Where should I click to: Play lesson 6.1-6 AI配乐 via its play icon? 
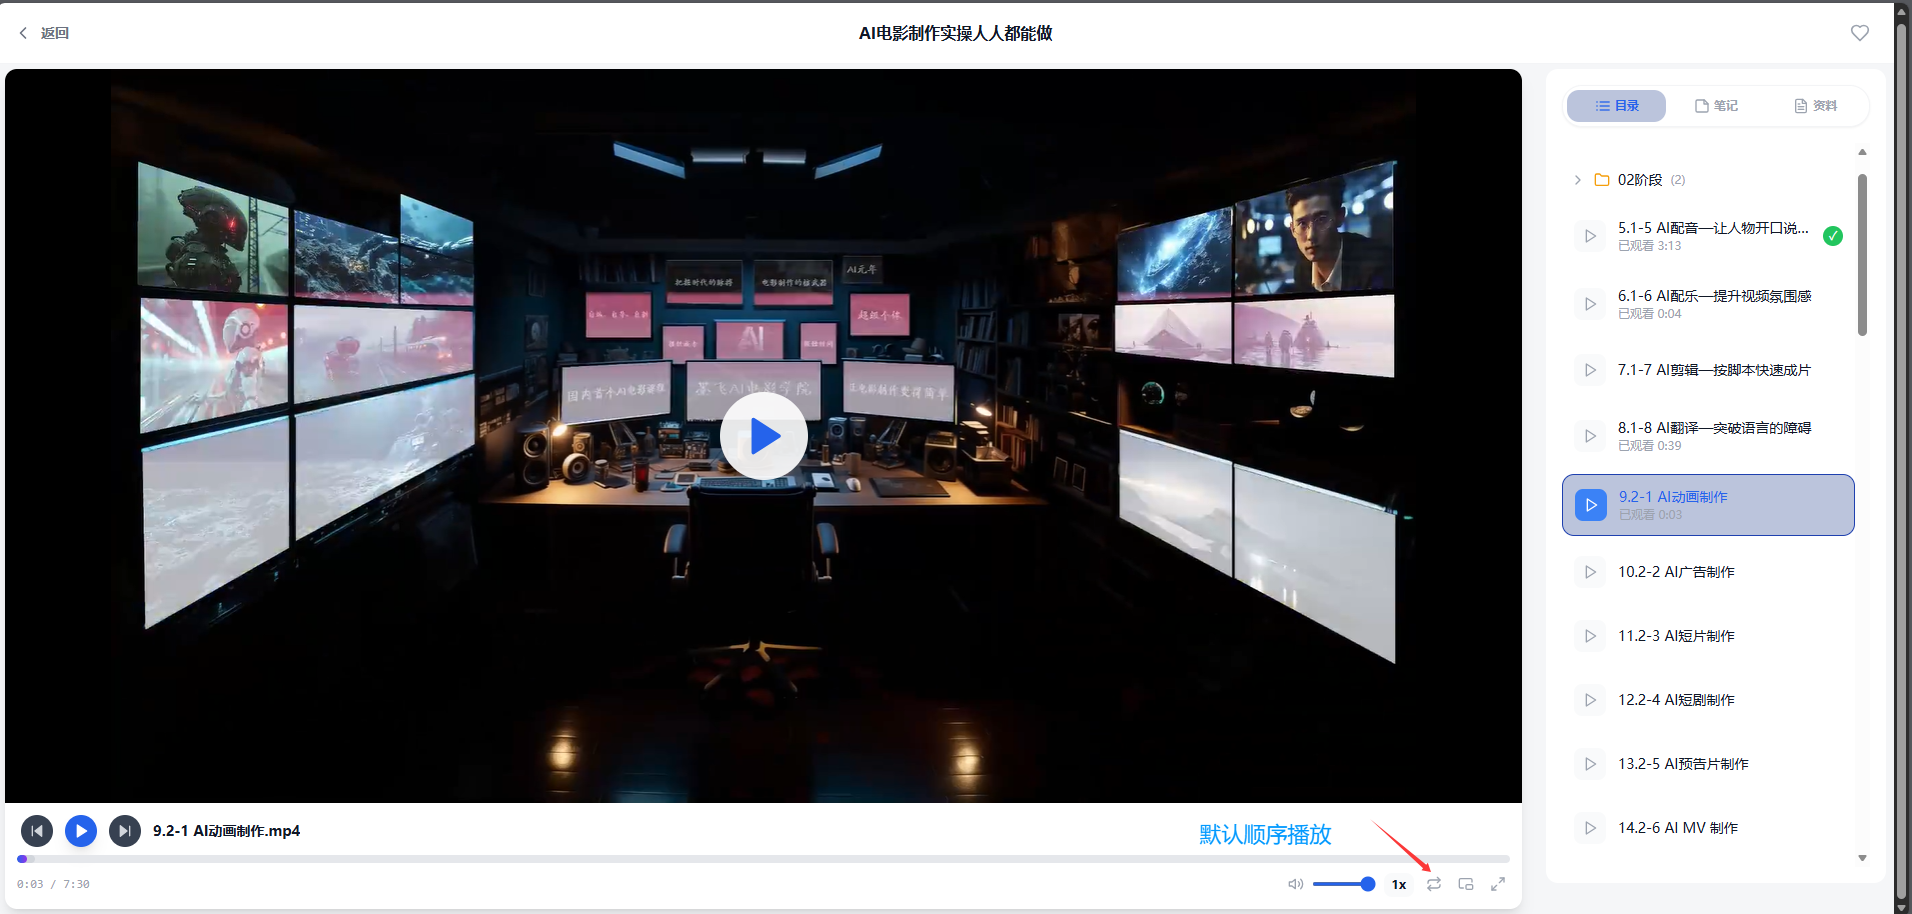click(1590, 304)
